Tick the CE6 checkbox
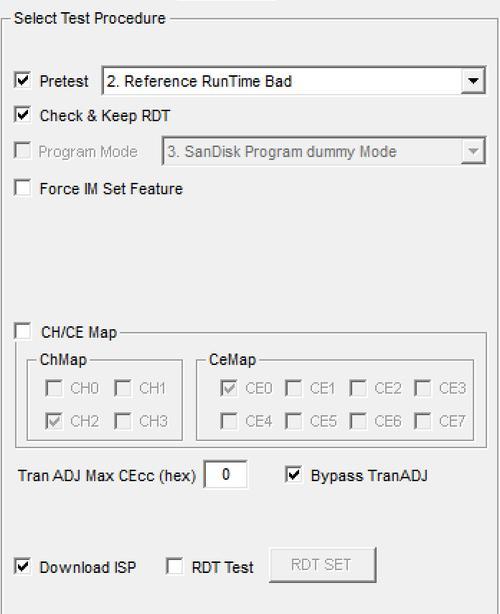500x614 pixels. point(358,421)
